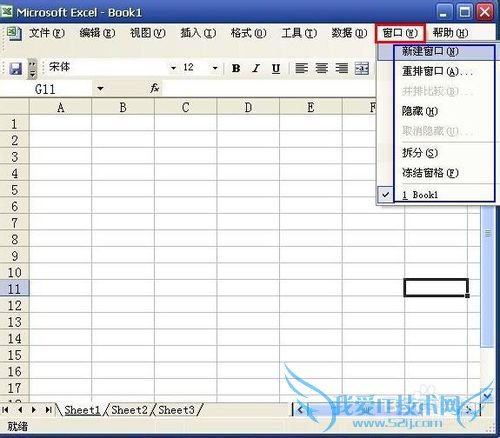Select column E header

(x=311, y=107)
